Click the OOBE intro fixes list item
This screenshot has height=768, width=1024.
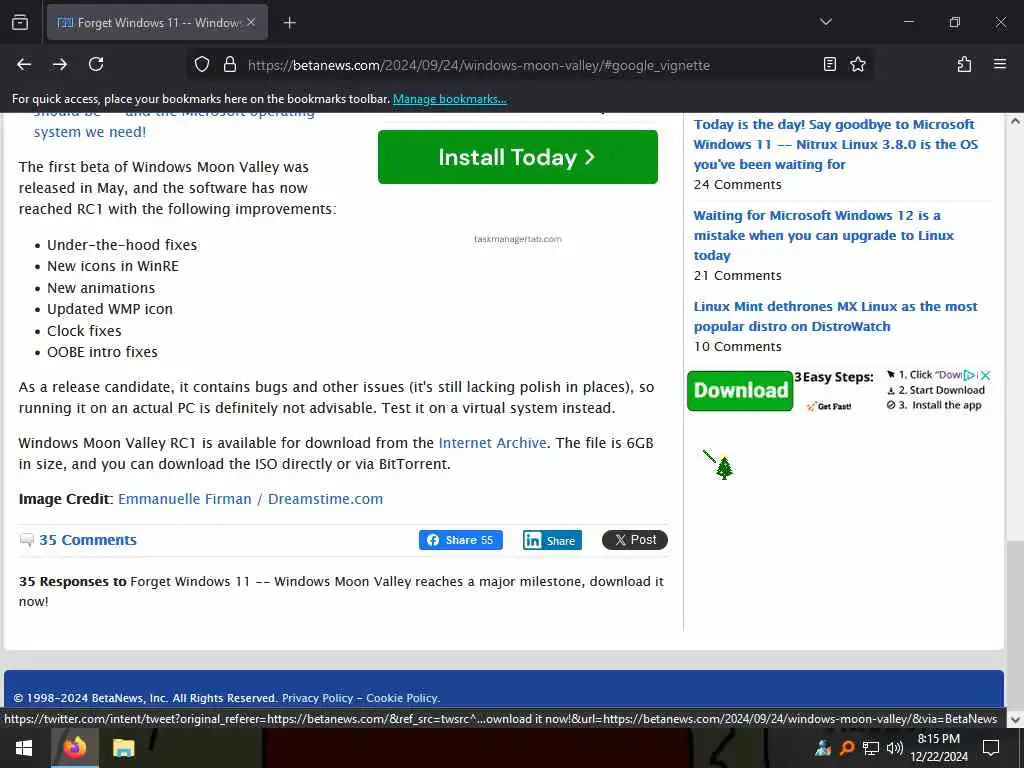[103, 352]
